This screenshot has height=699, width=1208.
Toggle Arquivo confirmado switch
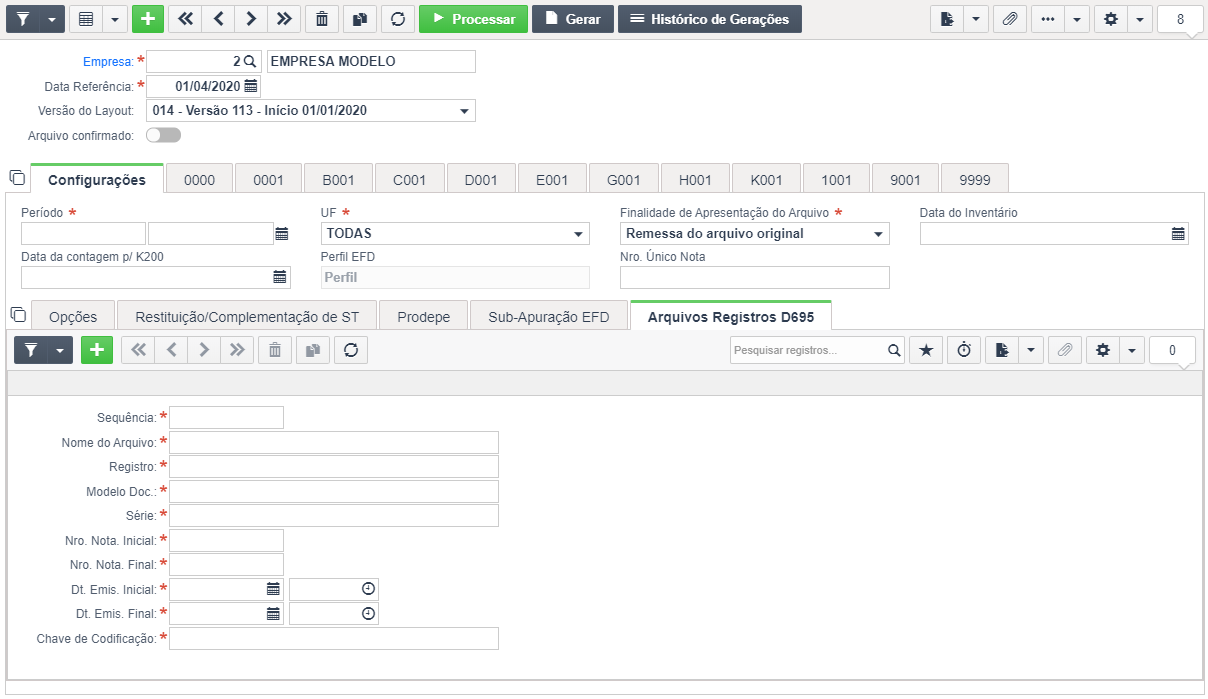point(163,135)
